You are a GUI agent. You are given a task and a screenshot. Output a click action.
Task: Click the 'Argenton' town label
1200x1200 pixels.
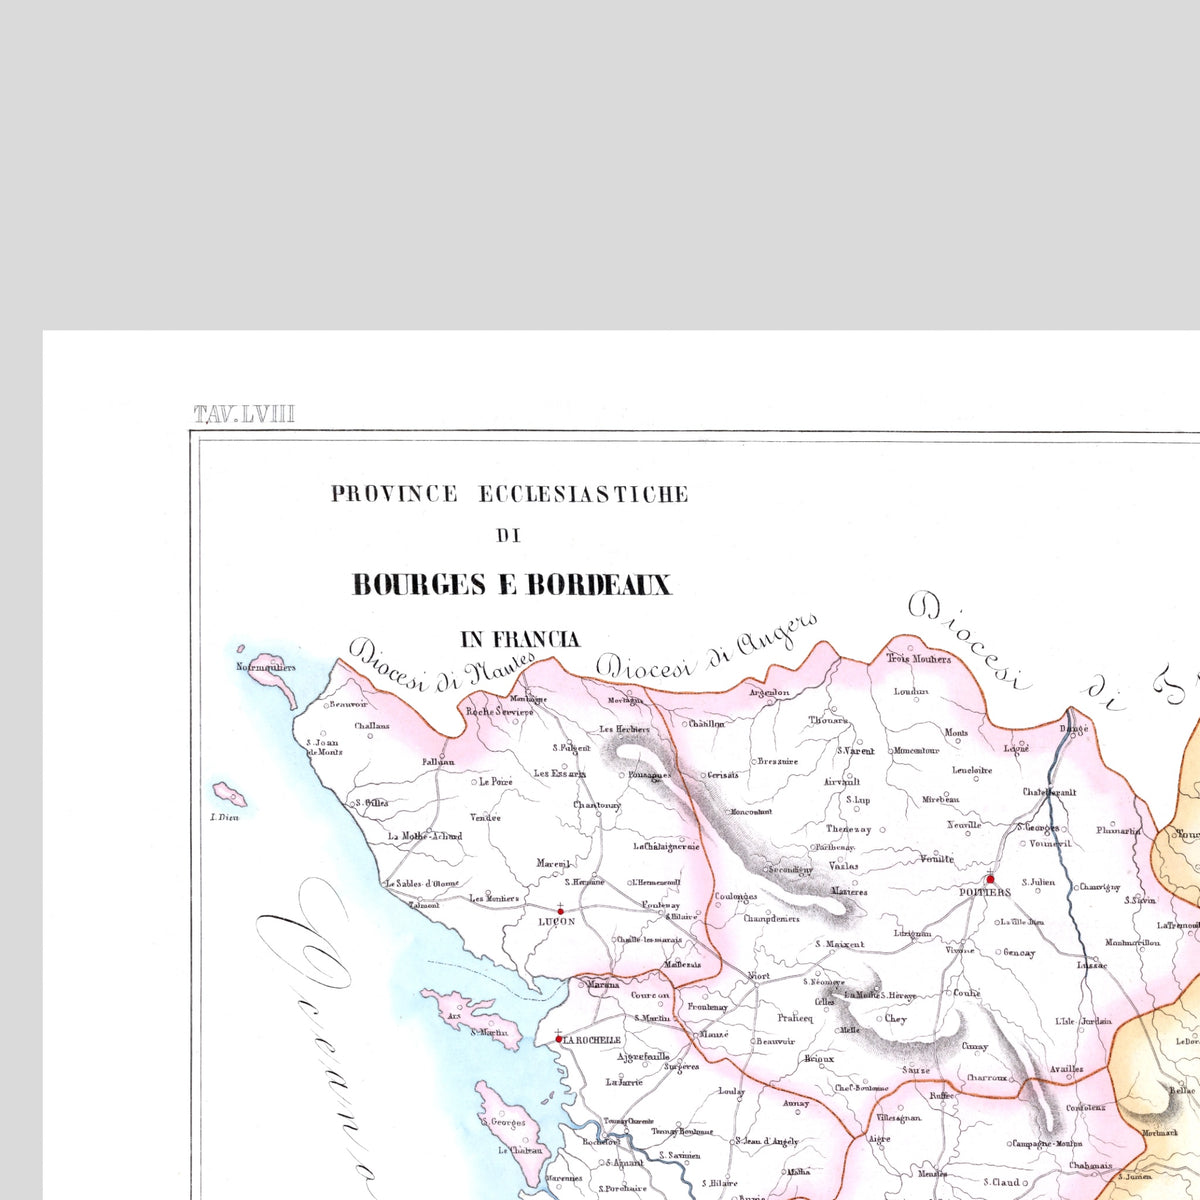[x=769, y=692]
